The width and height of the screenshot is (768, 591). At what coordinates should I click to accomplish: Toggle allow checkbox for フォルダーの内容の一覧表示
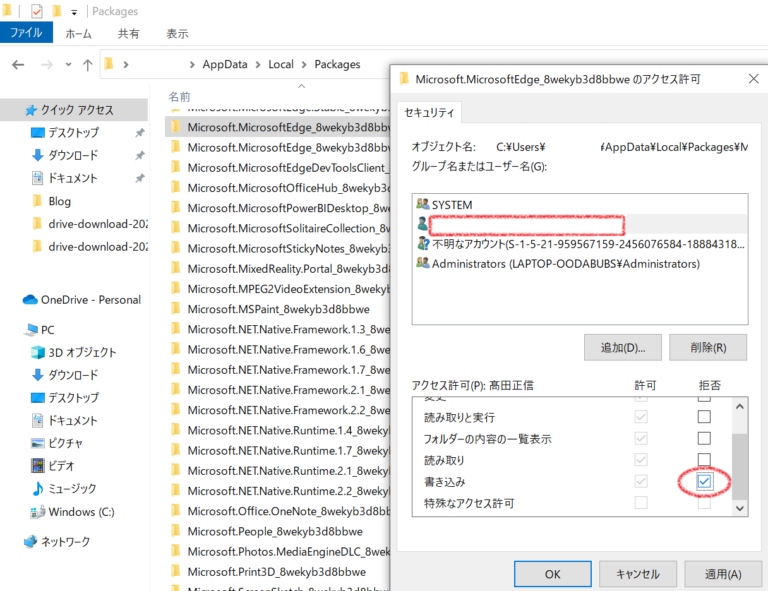641,438
